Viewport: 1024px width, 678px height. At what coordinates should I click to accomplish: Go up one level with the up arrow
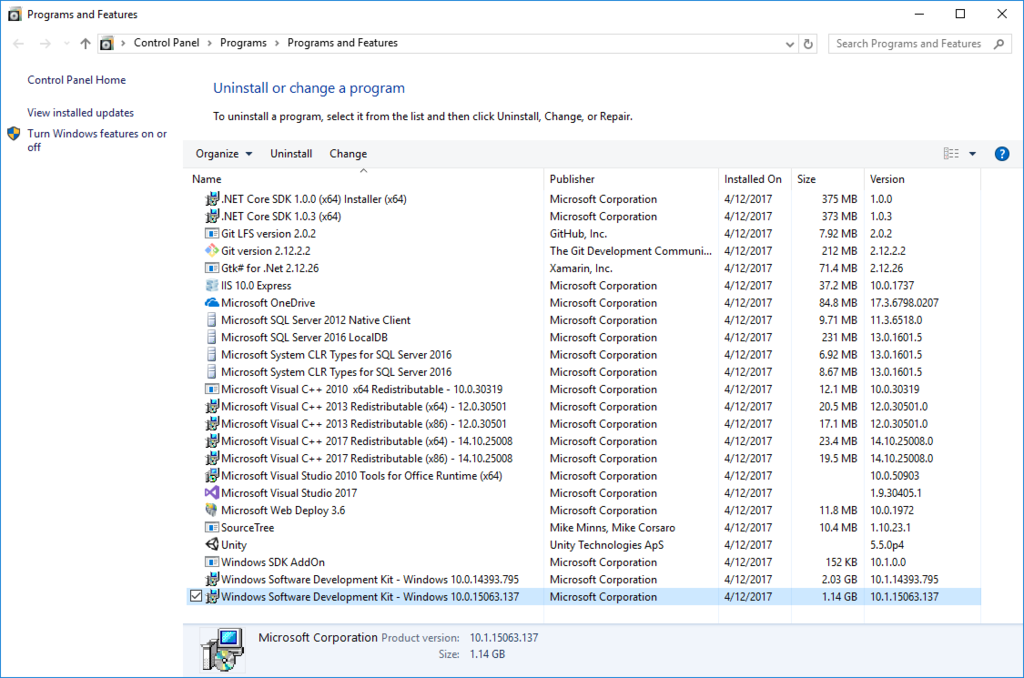pyautogui.click(x=85, y=44)
